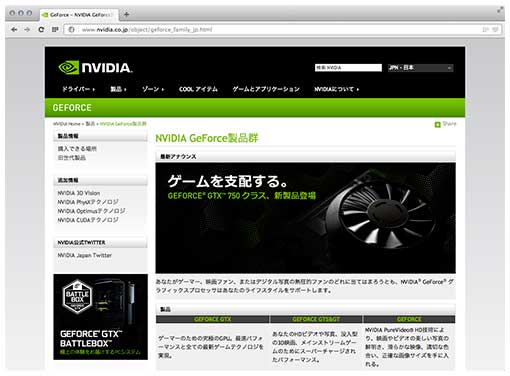Select the GEFORCE GTX product column header

tap(212, 319)
